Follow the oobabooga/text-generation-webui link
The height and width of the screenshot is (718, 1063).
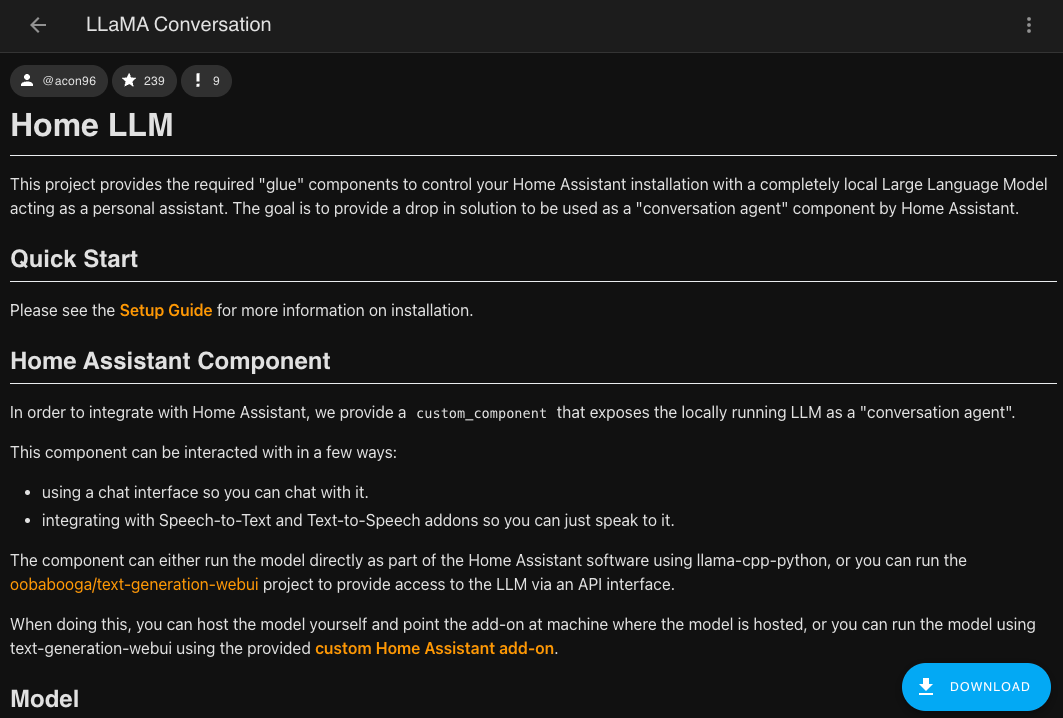pyautogui.click(x=135, y=584)
